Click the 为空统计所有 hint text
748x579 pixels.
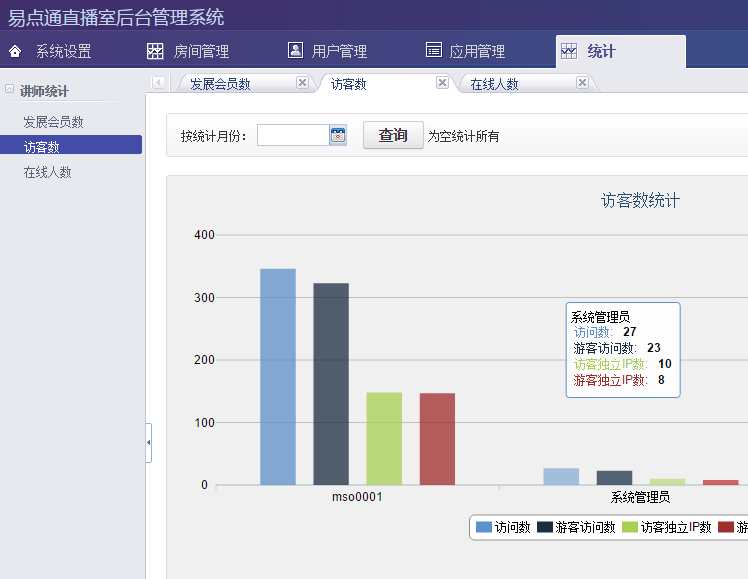(463, 136)
